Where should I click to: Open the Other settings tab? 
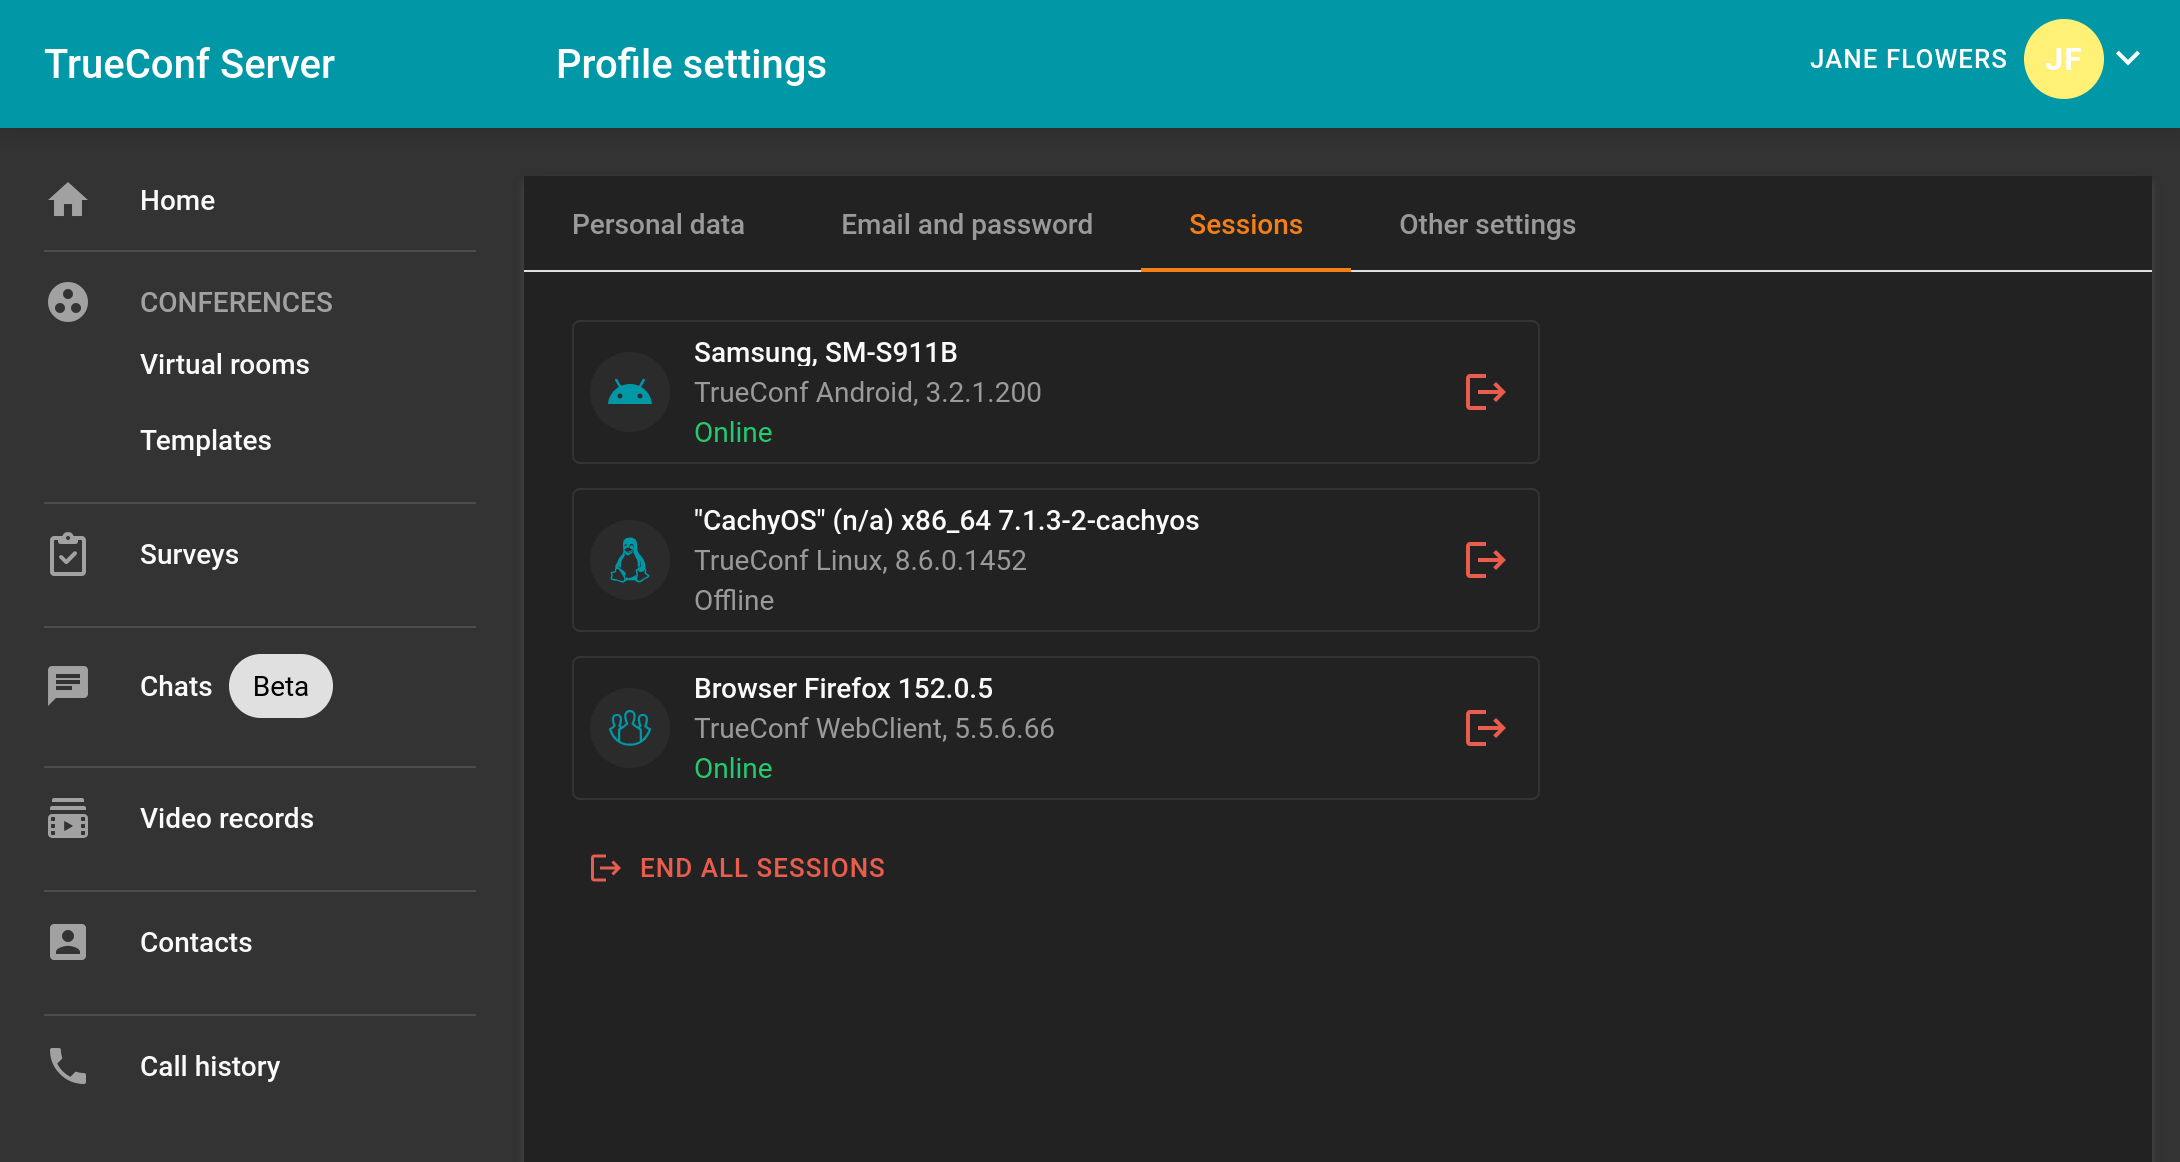[x=1488, y=224]
